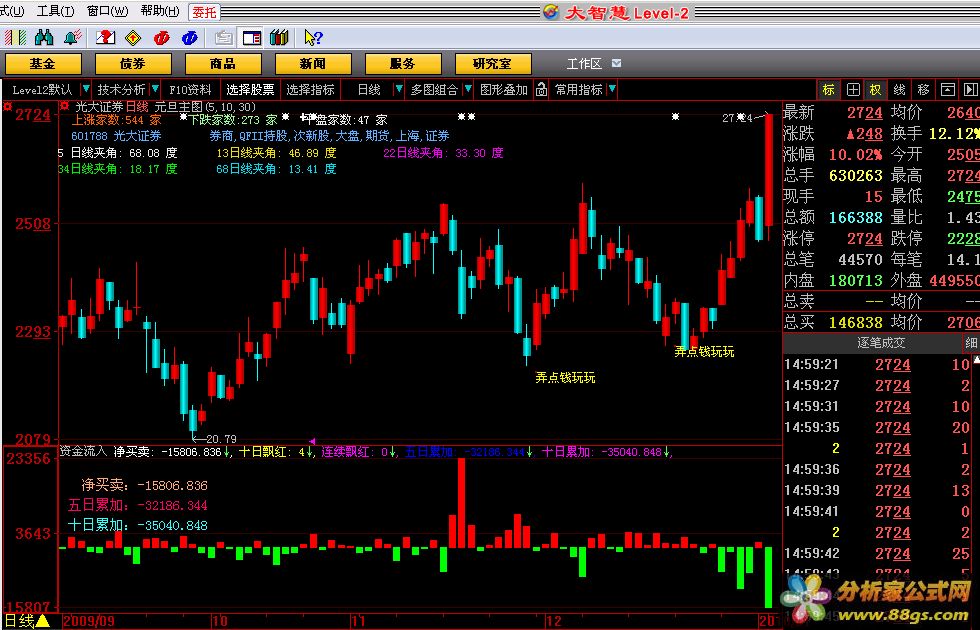The width and height of the screenshot is (980, 630).
Task: Toggle the 权 adjustment button
Action: click(875, 90)
